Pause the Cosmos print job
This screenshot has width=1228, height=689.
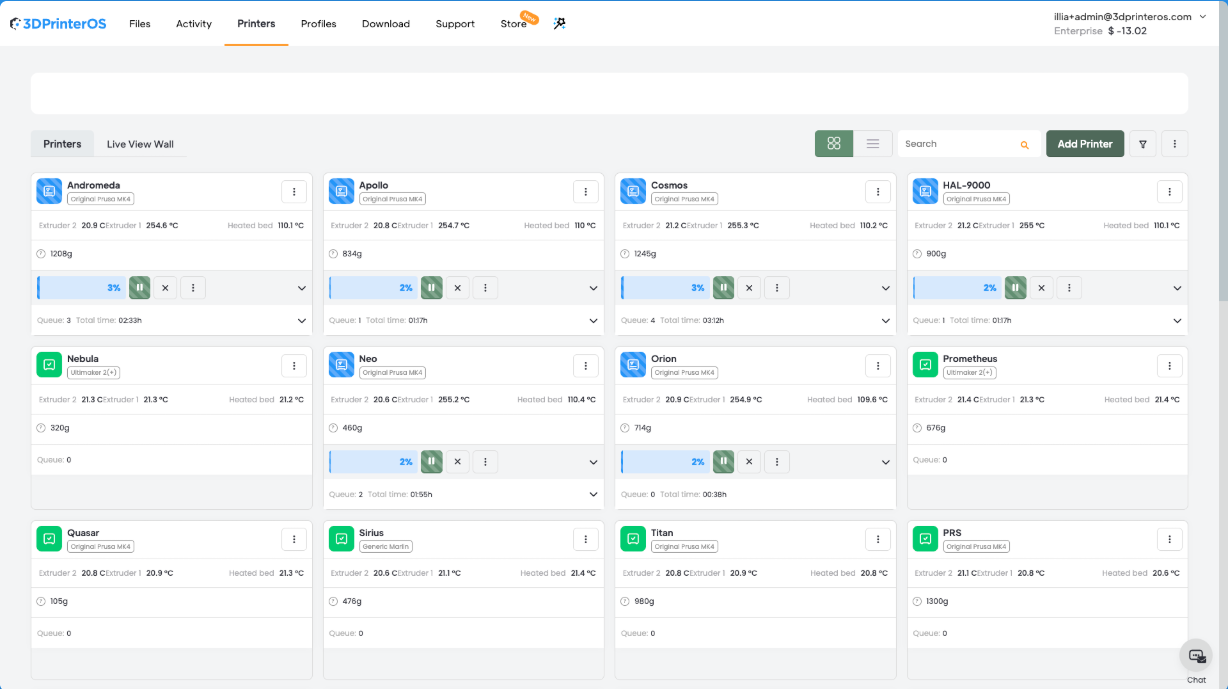tap(723, 288)
